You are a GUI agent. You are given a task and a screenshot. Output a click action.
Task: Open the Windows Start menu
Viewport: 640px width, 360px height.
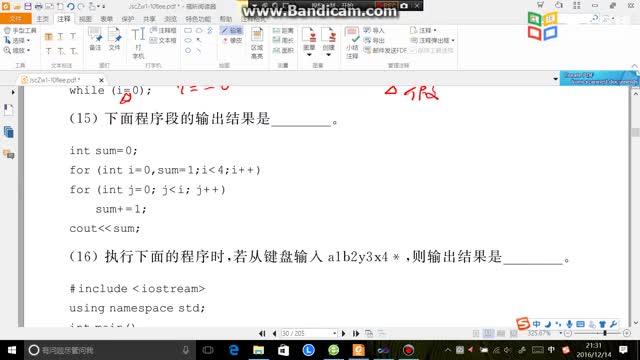click(12, 350)
